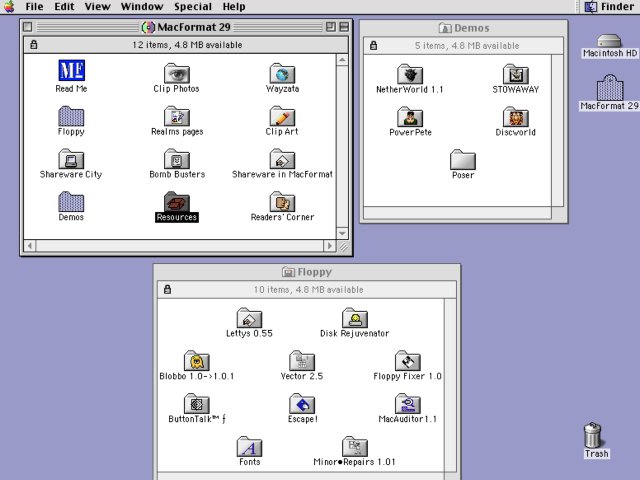640x480 pixels.
Task: Select the PowerPete folder in Demos
Action: pyautogui.click(x=410, y=117)
